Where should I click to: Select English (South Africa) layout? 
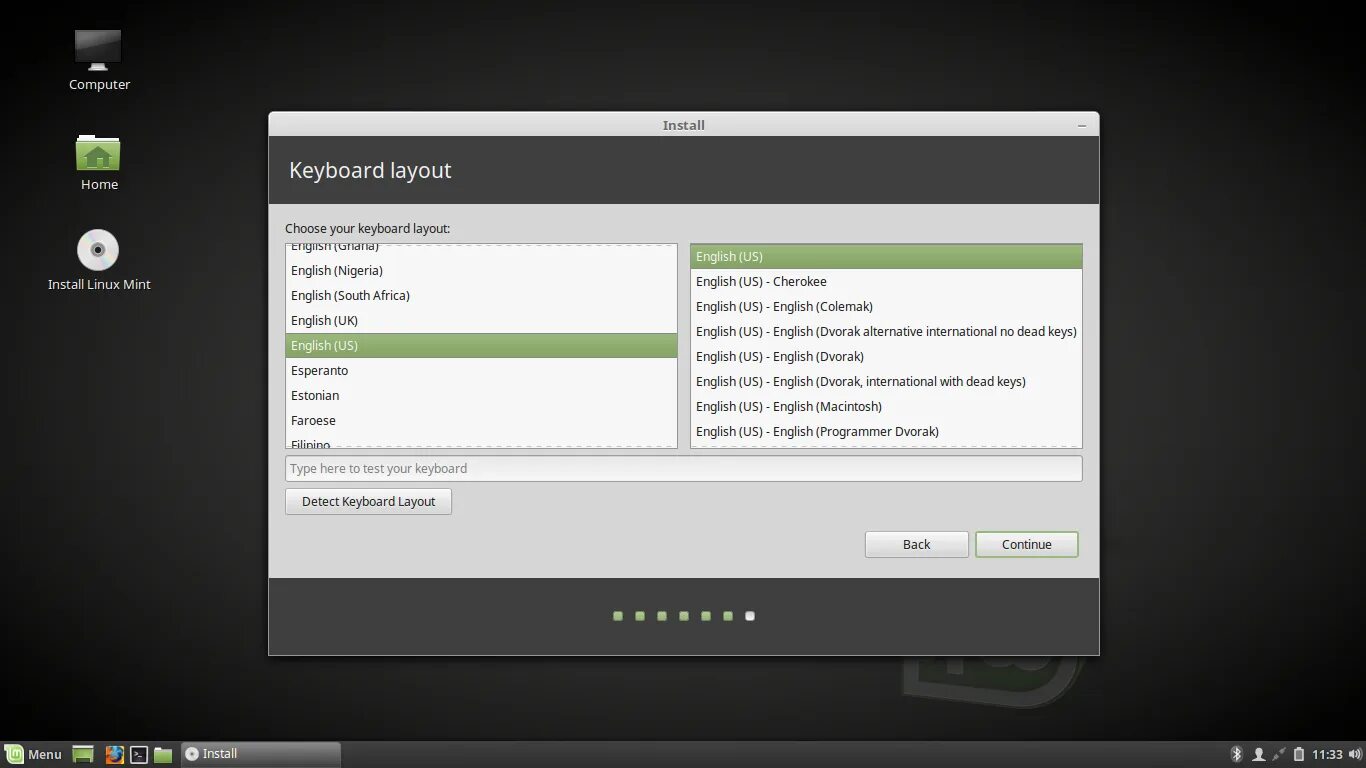481,295
